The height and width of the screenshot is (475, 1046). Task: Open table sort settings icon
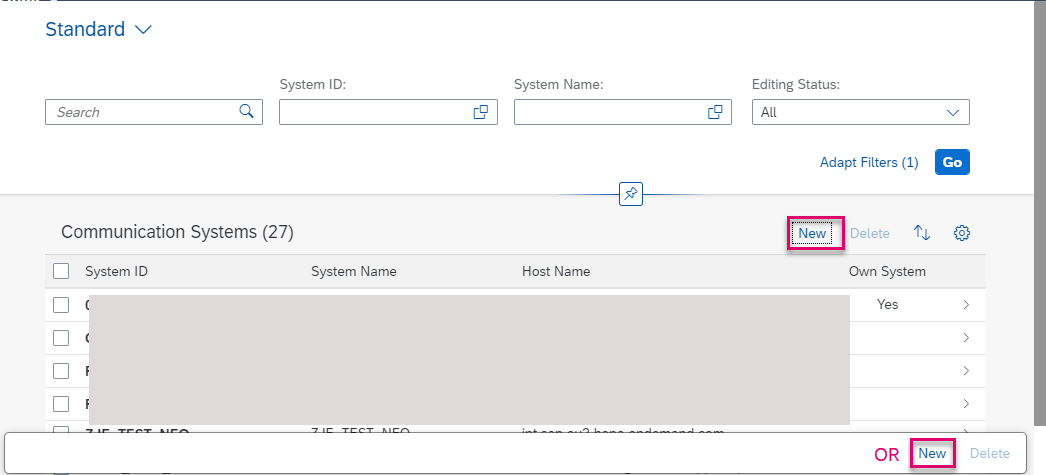[x=922, y=233]
